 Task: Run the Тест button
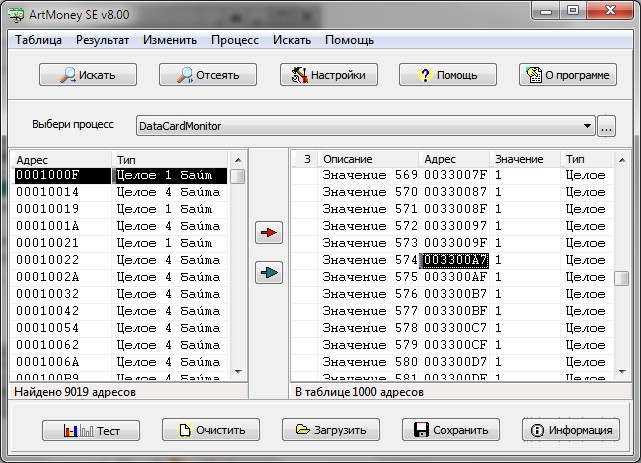point(91,430)
